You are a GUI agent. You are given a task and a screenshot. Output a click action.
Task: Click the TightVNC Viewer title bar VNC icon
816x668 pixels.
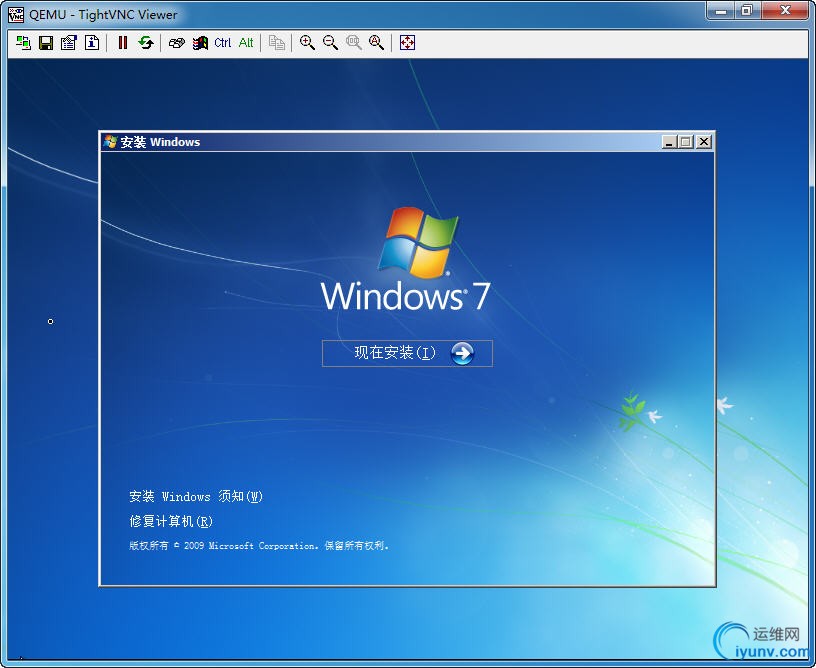[16, 15]
